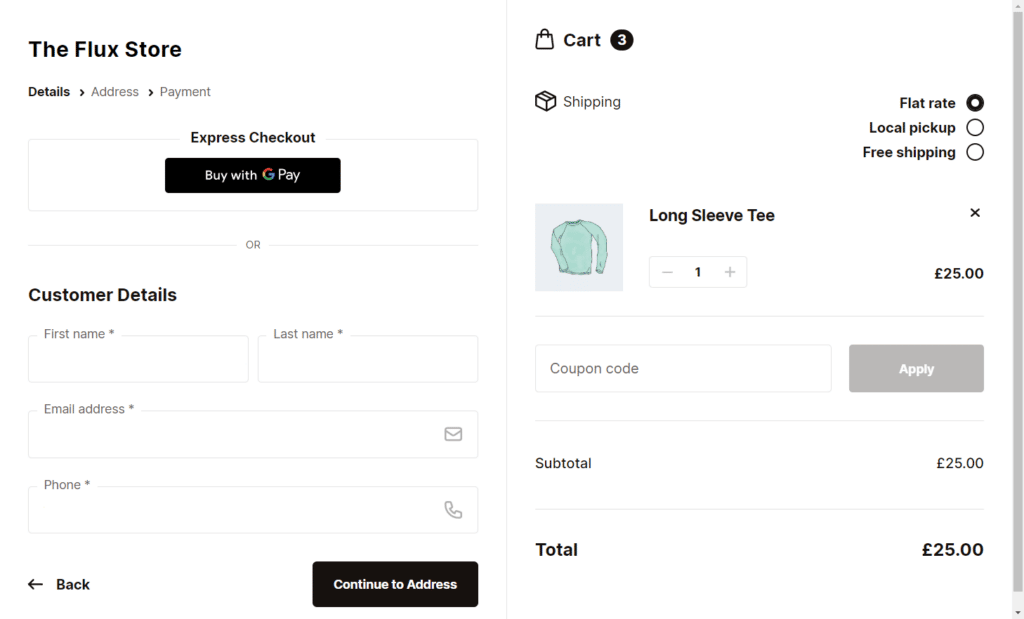This screenshot has height=619, width=1024.
Task: Enable Free shipping option
Action: (x=975, y=152)
